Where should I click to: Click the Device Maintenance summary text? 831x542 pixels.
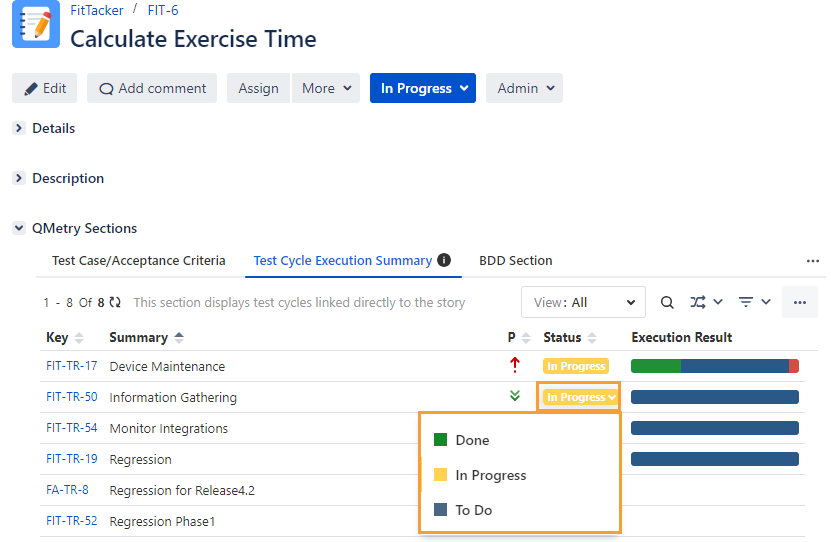click(167, 367)
